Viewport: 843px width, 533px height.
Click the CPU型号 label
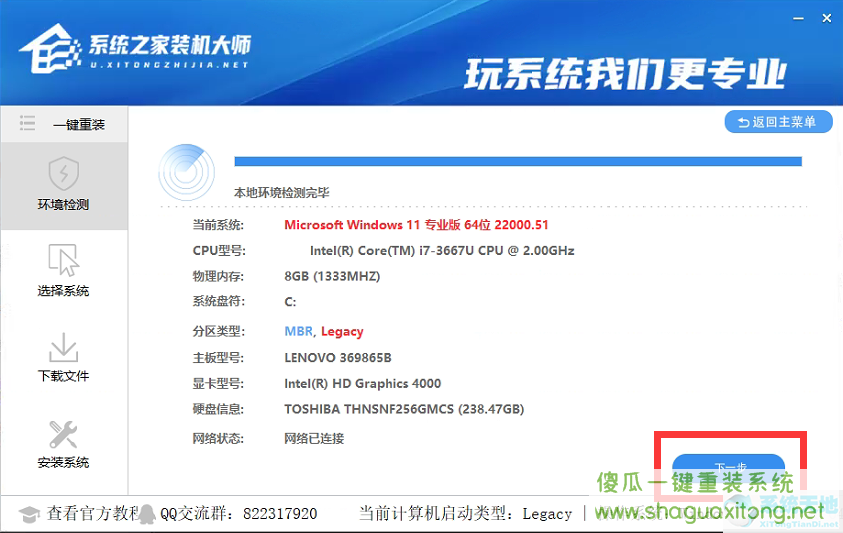(219, 251)
